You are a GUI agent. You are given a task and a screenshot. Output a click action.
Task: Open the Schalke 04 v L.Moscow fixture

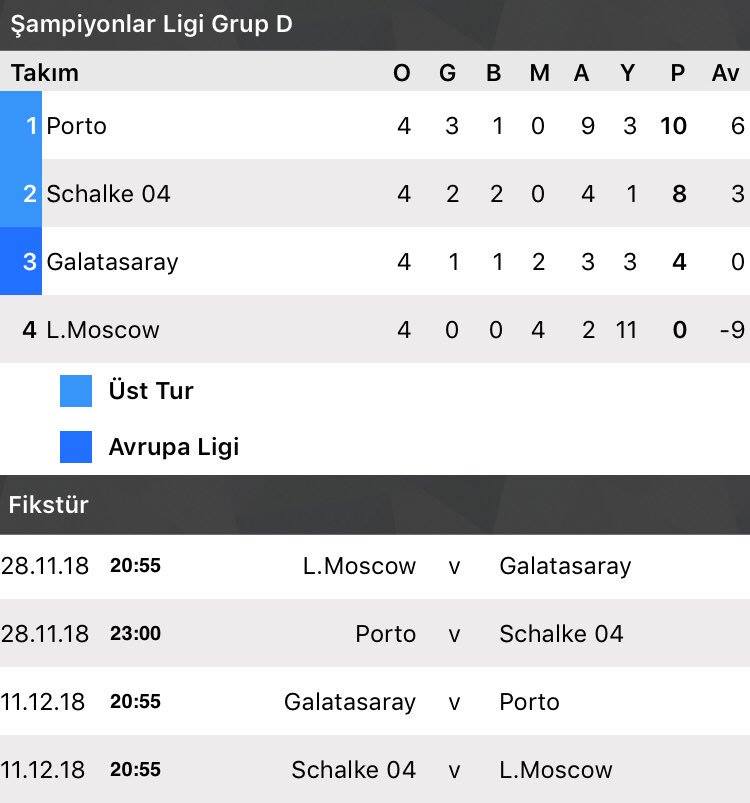[375, 769]
